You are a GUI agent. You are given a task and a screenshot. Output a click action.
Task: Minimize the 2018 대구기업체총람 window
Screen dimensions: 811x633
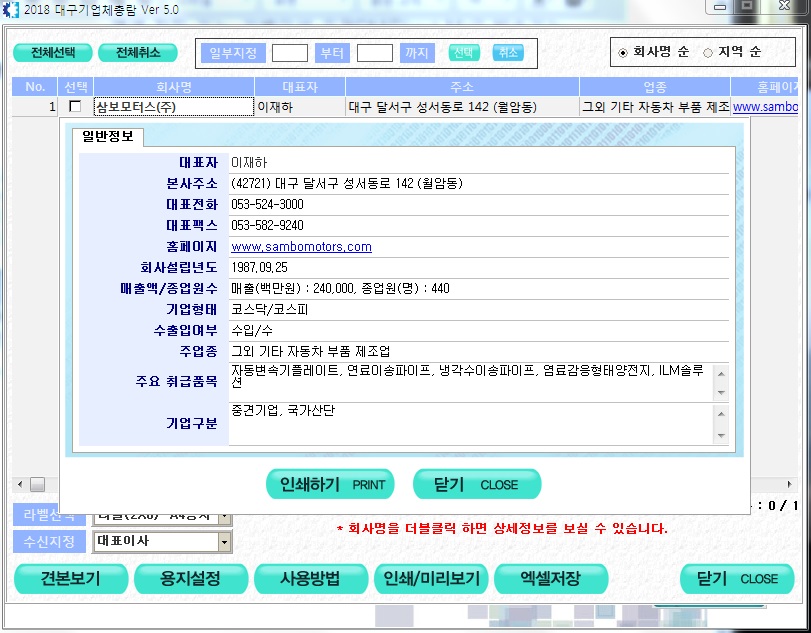point(719,7)
